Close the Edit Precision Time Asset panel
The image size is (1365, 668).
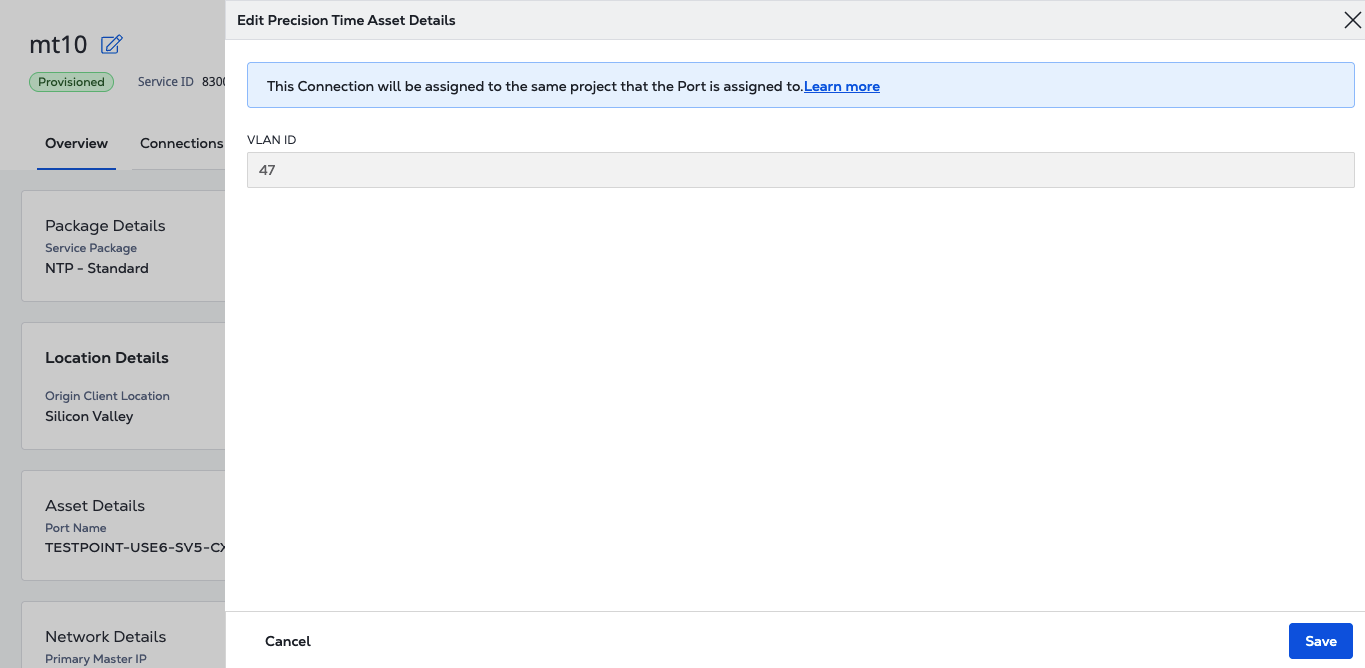coord(1351,20)
